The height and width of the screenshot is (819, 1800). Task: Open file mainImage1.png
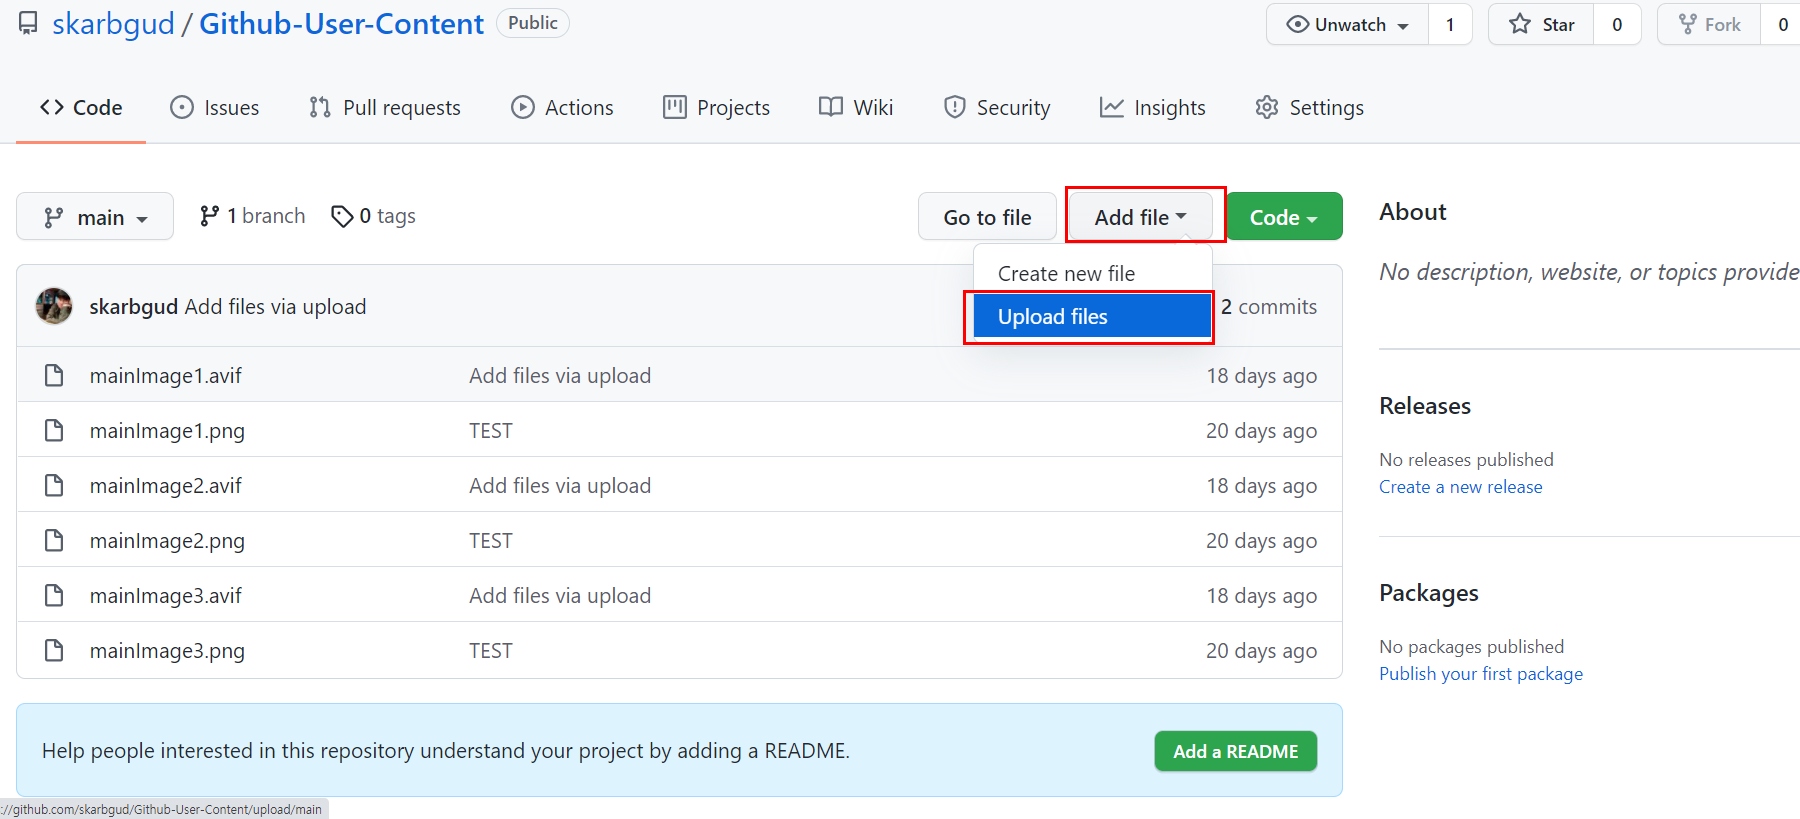(167, 430)
